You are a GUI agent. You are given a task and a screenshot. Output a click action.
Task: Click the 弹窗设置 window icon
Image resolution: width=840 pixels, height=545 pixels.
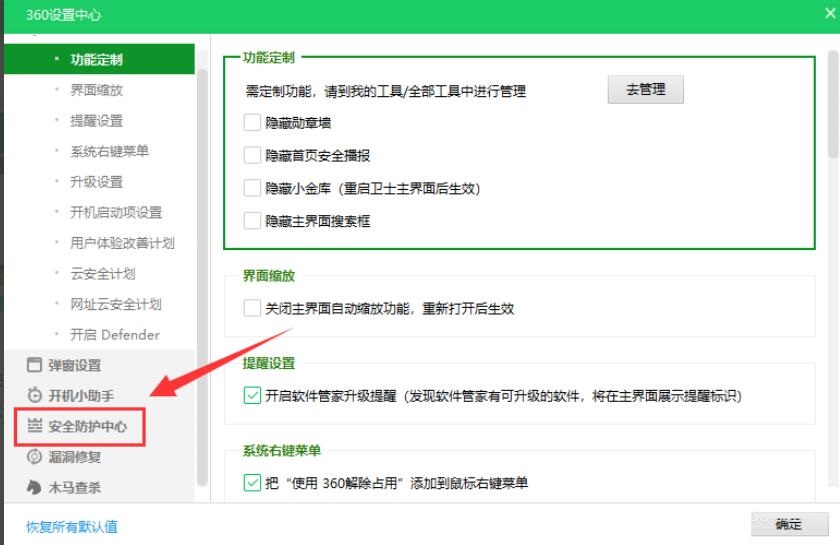pos(34,365)
